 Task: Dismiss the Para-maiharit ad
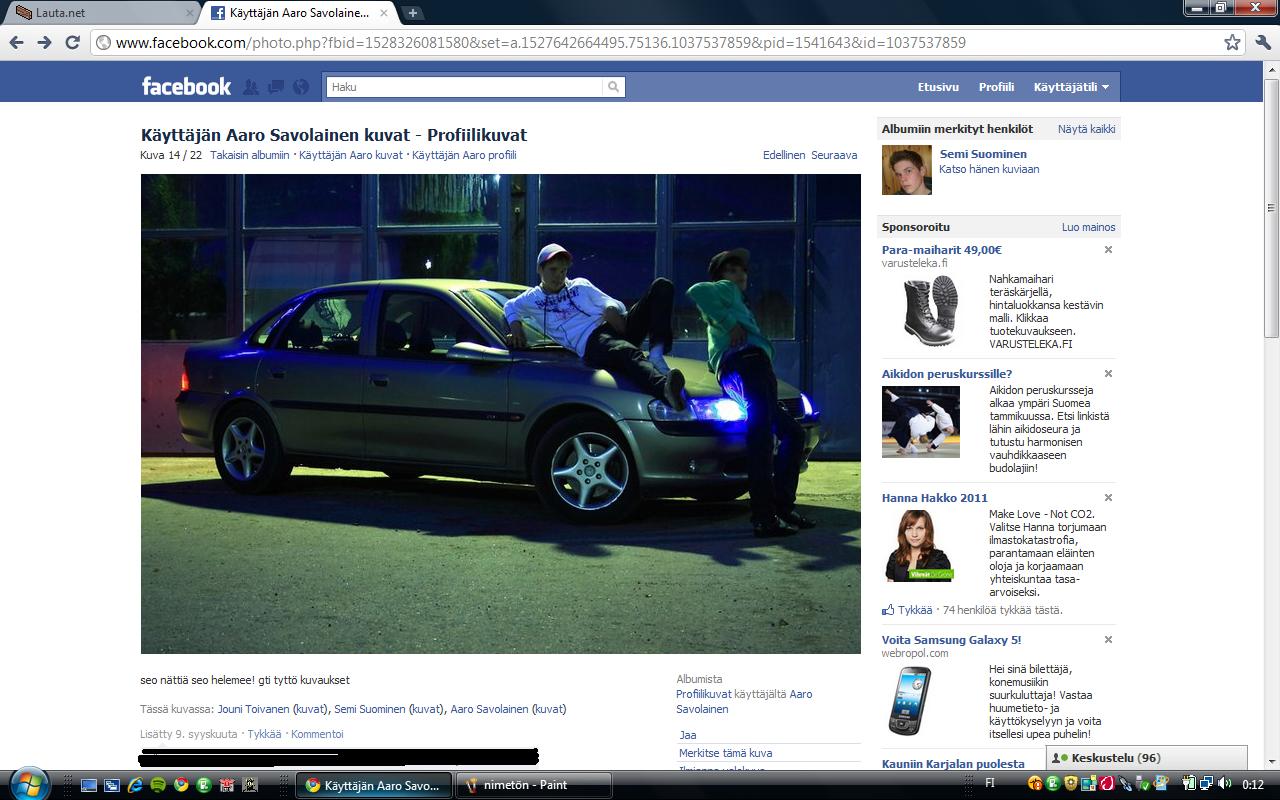click(1108, 250)
